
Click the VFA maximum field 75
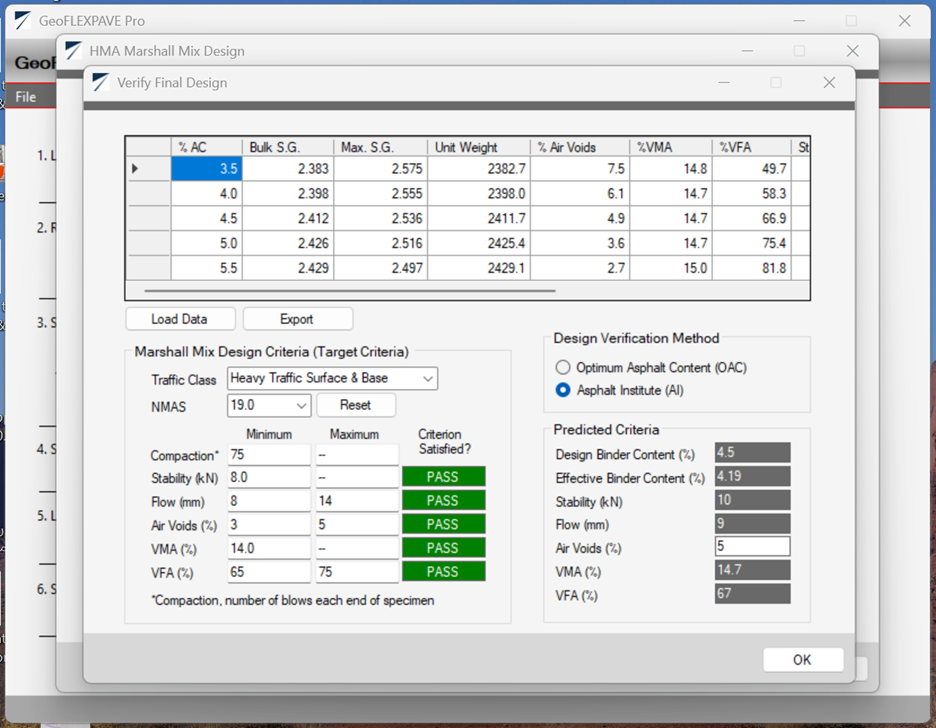click(357, 572)
